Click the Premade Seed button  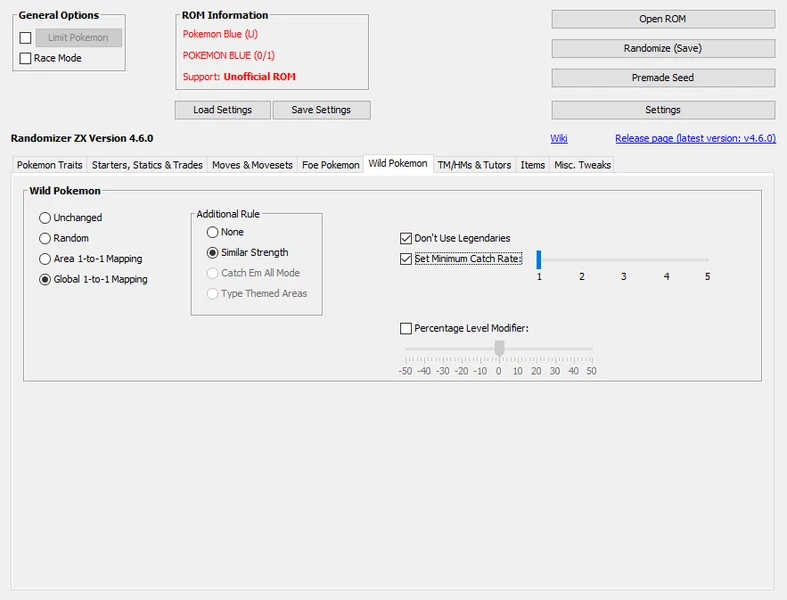[663, 78]
